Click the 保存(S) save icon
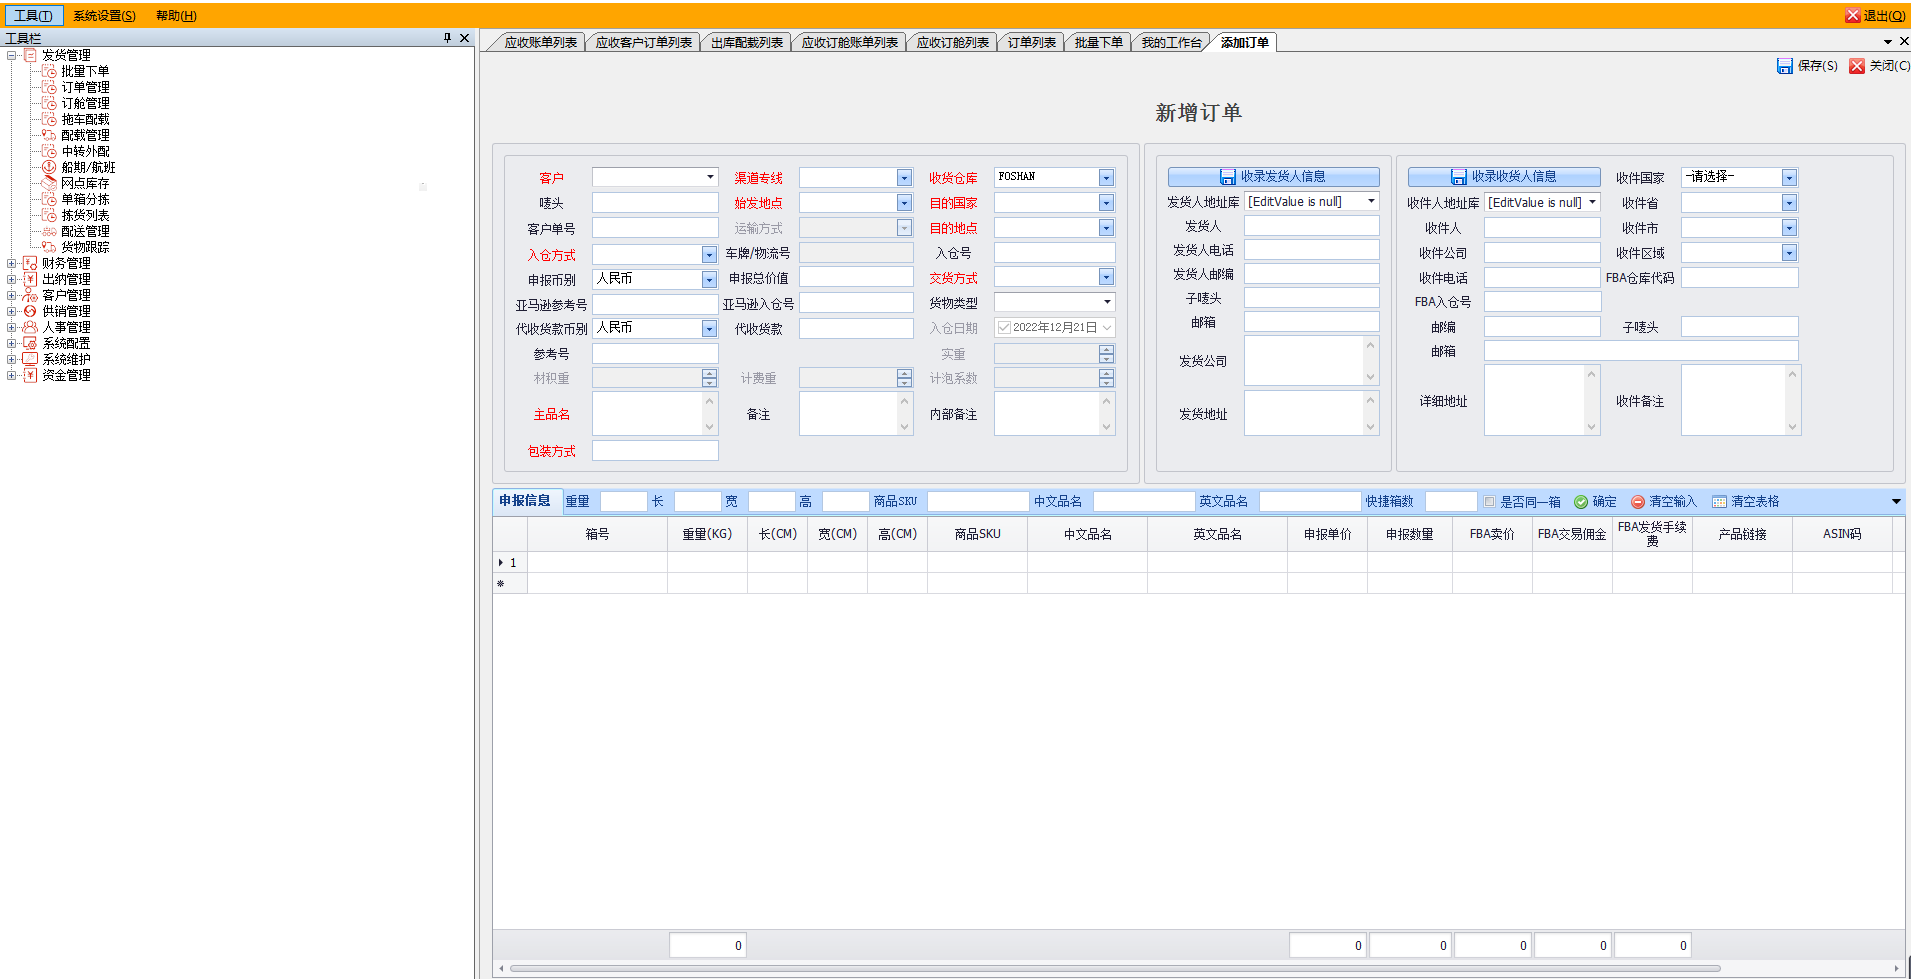 point(1784,66)
